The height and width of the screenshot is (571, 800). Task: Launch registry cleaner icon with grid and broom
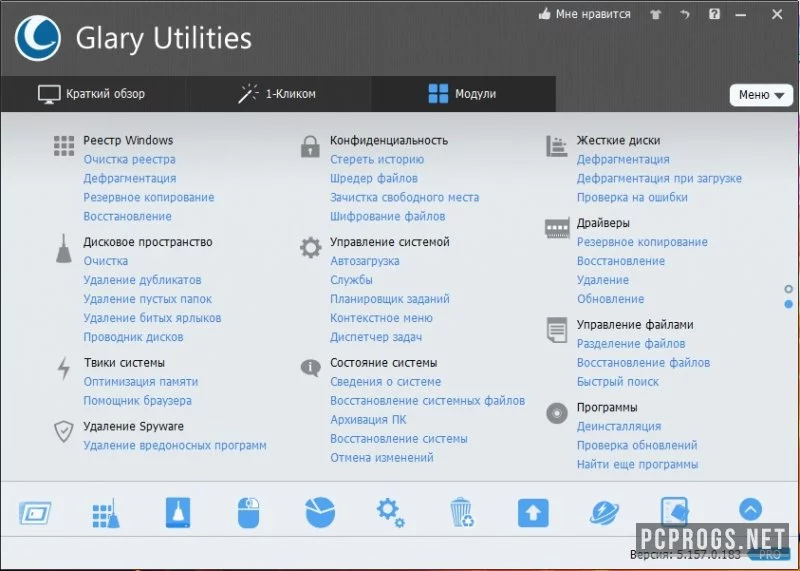106,513
